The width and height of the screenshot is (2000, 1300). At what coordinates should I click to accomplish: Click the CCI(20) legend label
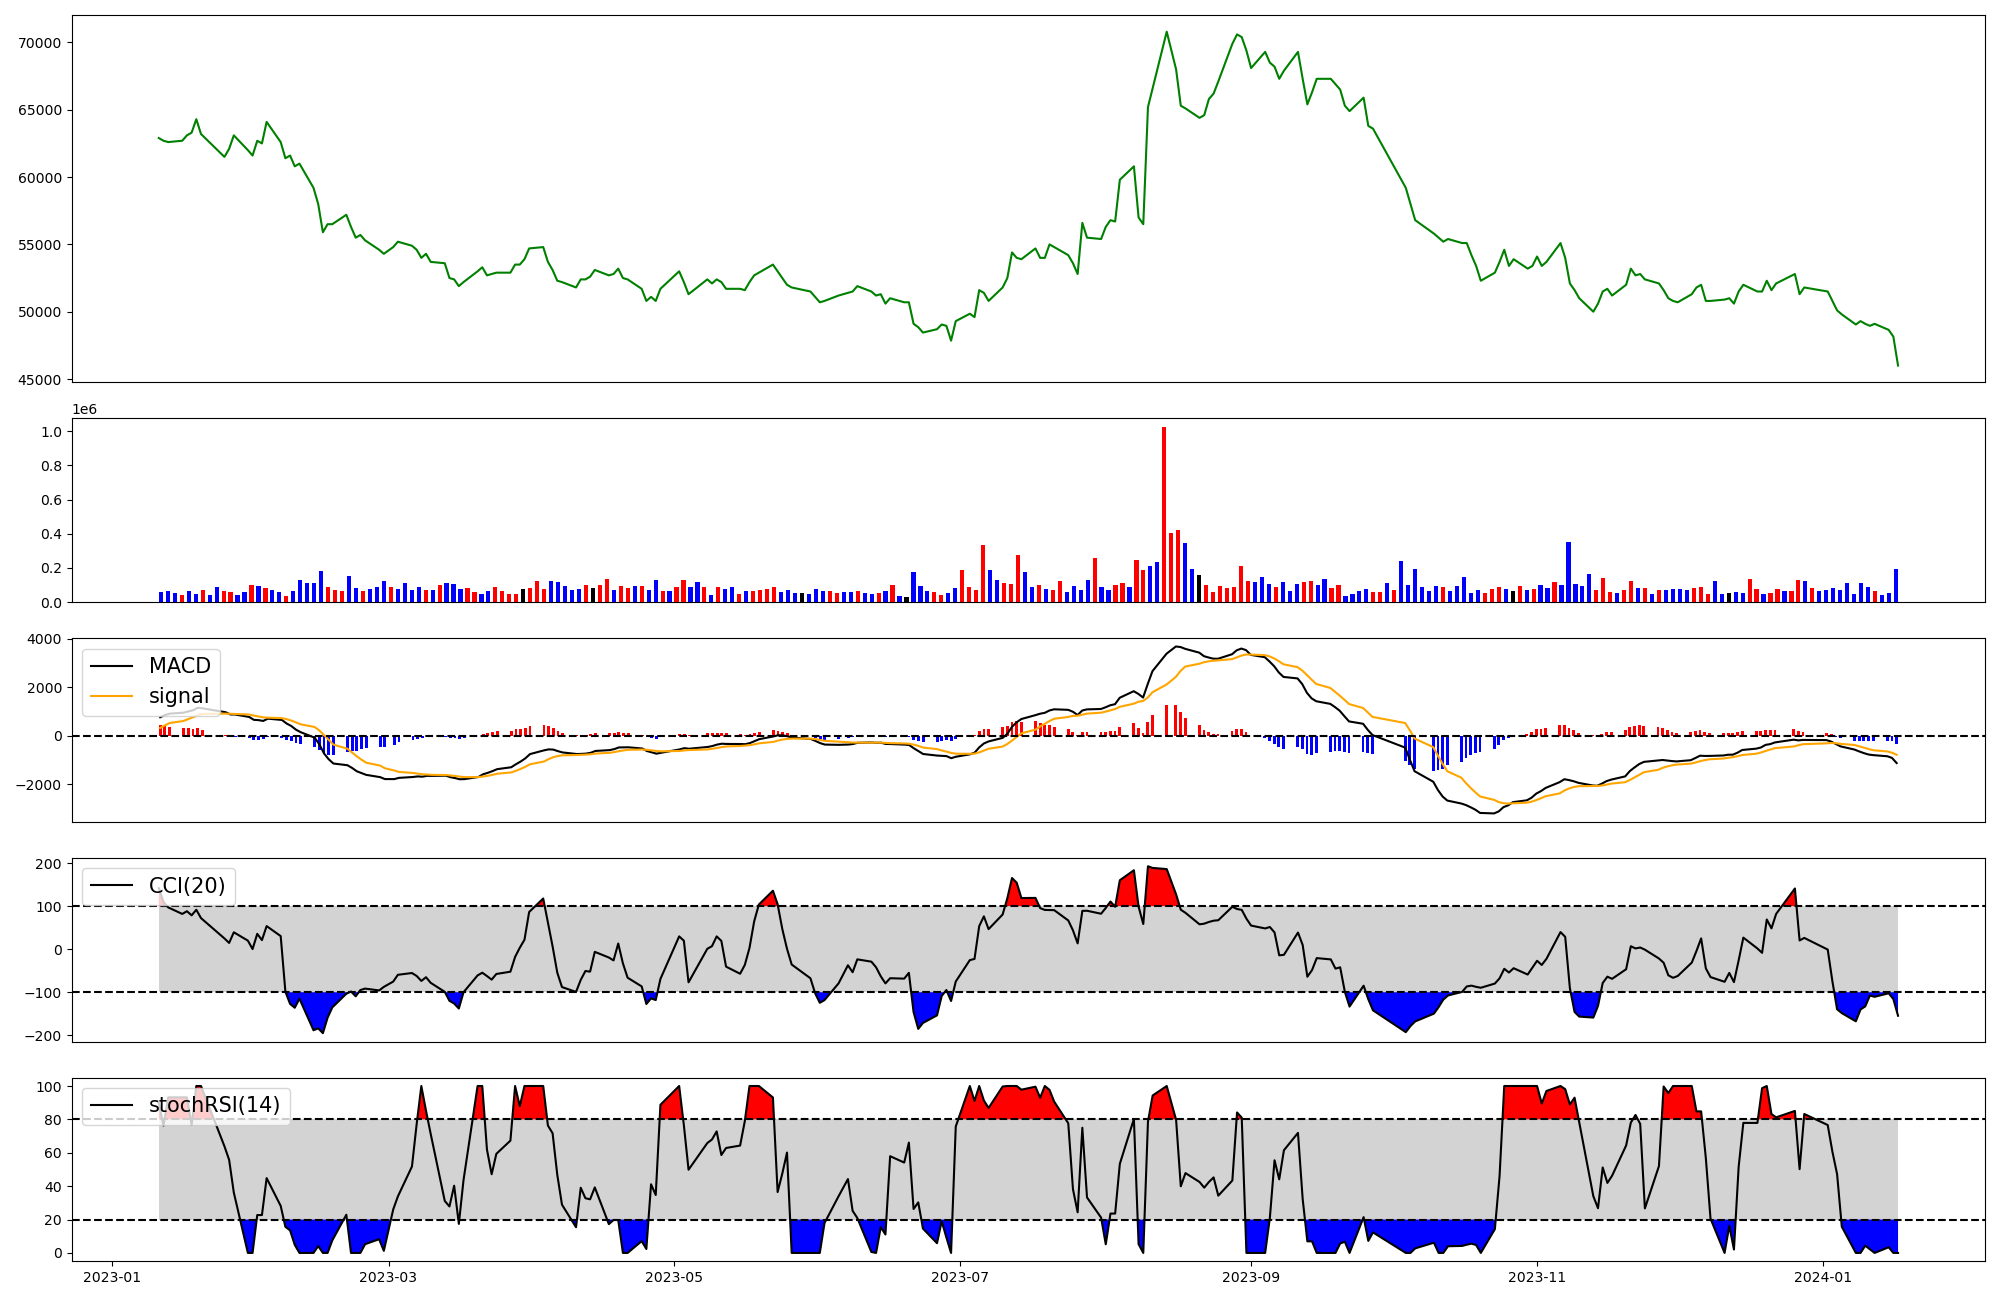(186, 886)
